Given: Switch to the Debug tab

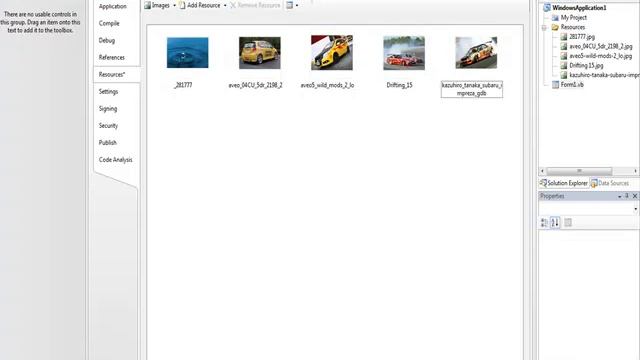Looking at the screenshot, I should [107, 40].
